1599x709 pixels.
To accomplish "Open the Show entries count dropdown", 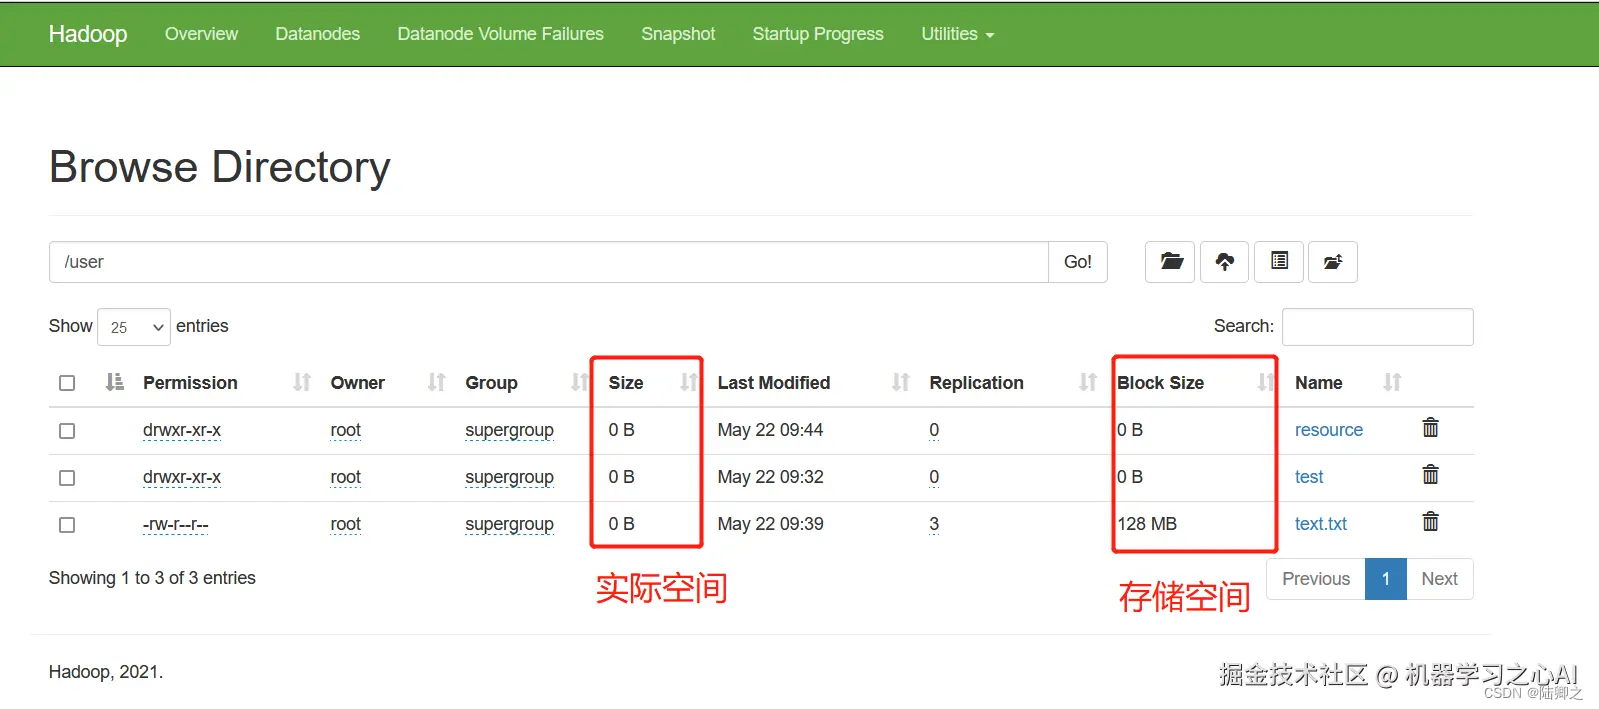I will pyautogui.click(x=134, y=327).
